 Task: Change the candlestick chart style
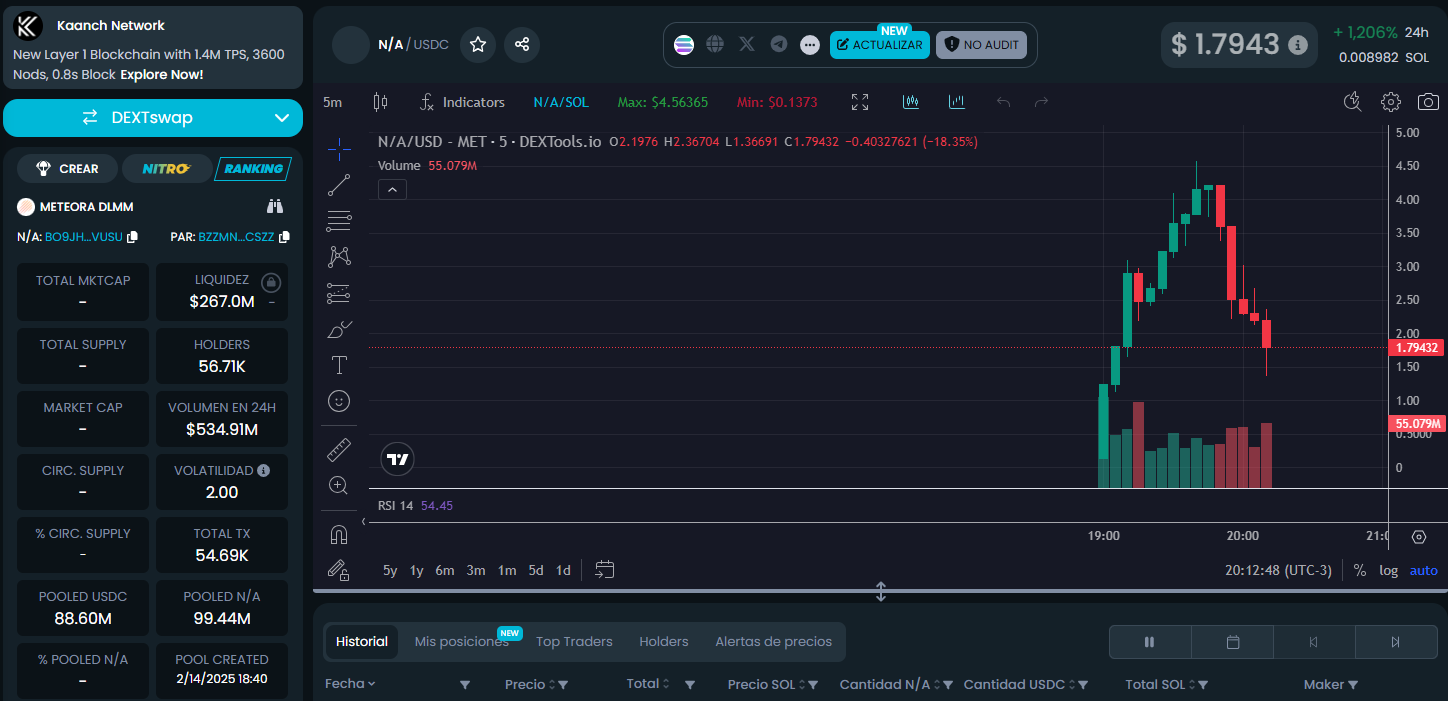379,102
